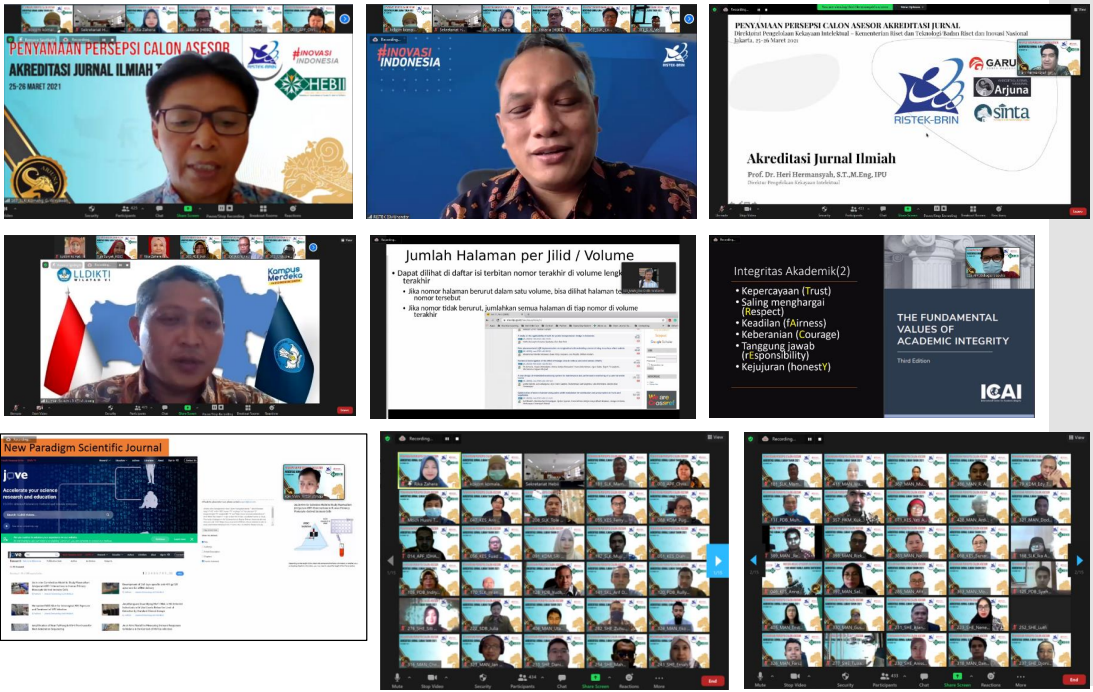Image resolution: width=1093 pixels, height=692 pixels.
Task: Expand Share Screen caret in 434-participant gallery window
Action: pos(607,676)
